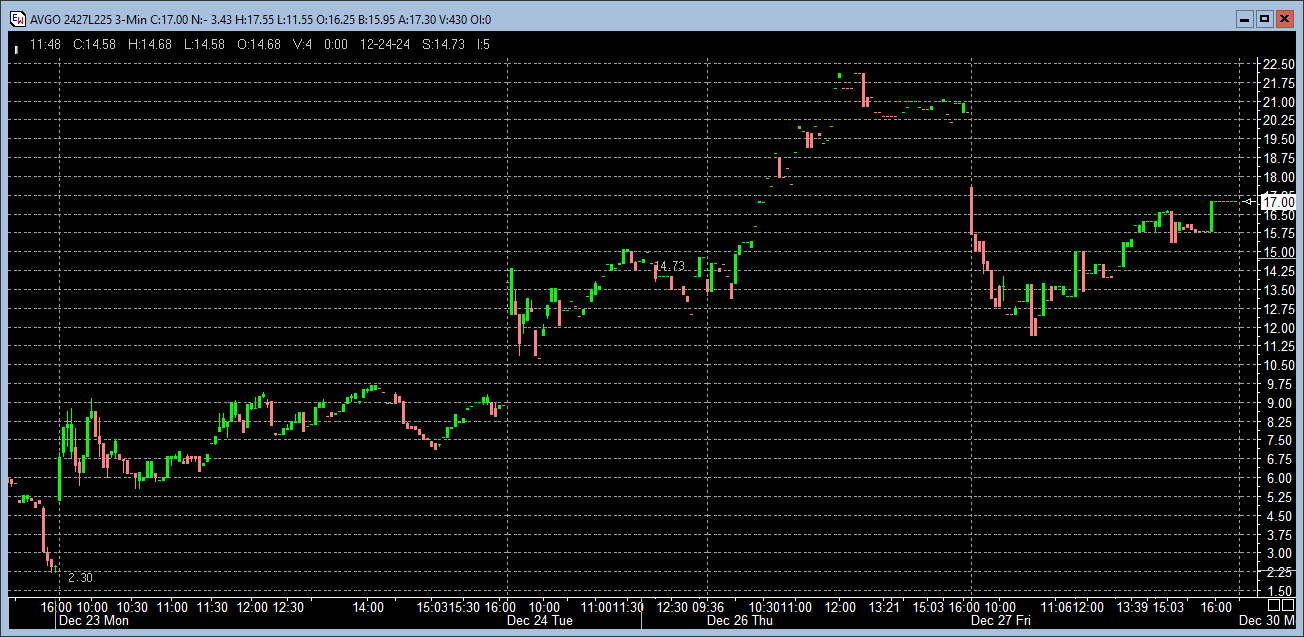Click the 14.73 price annotation on chart
1304x637 pixels.
tap(669, 266)
